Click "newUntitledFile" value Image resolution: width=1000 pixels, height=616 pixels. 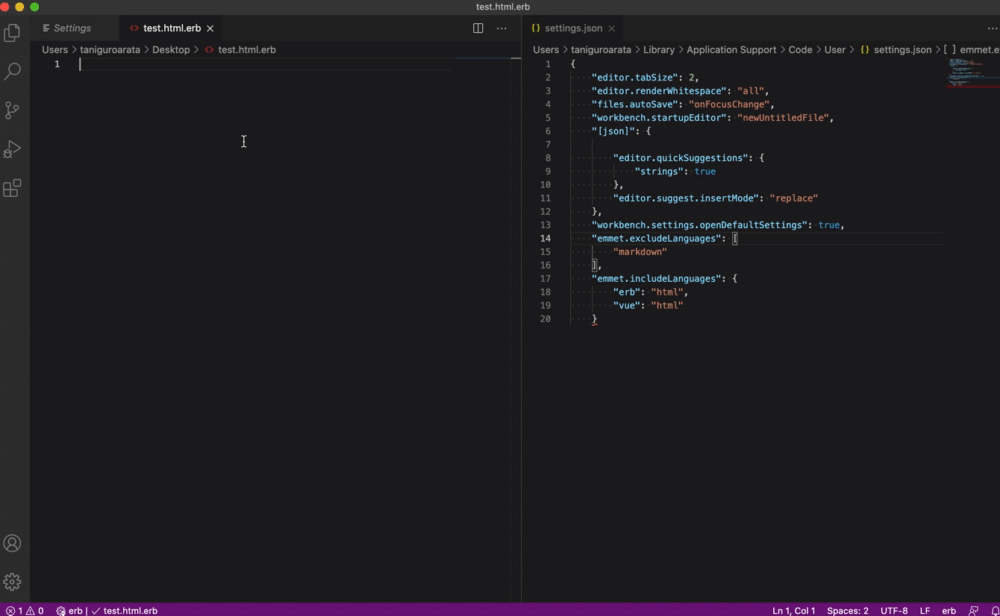tap(783, 117)
